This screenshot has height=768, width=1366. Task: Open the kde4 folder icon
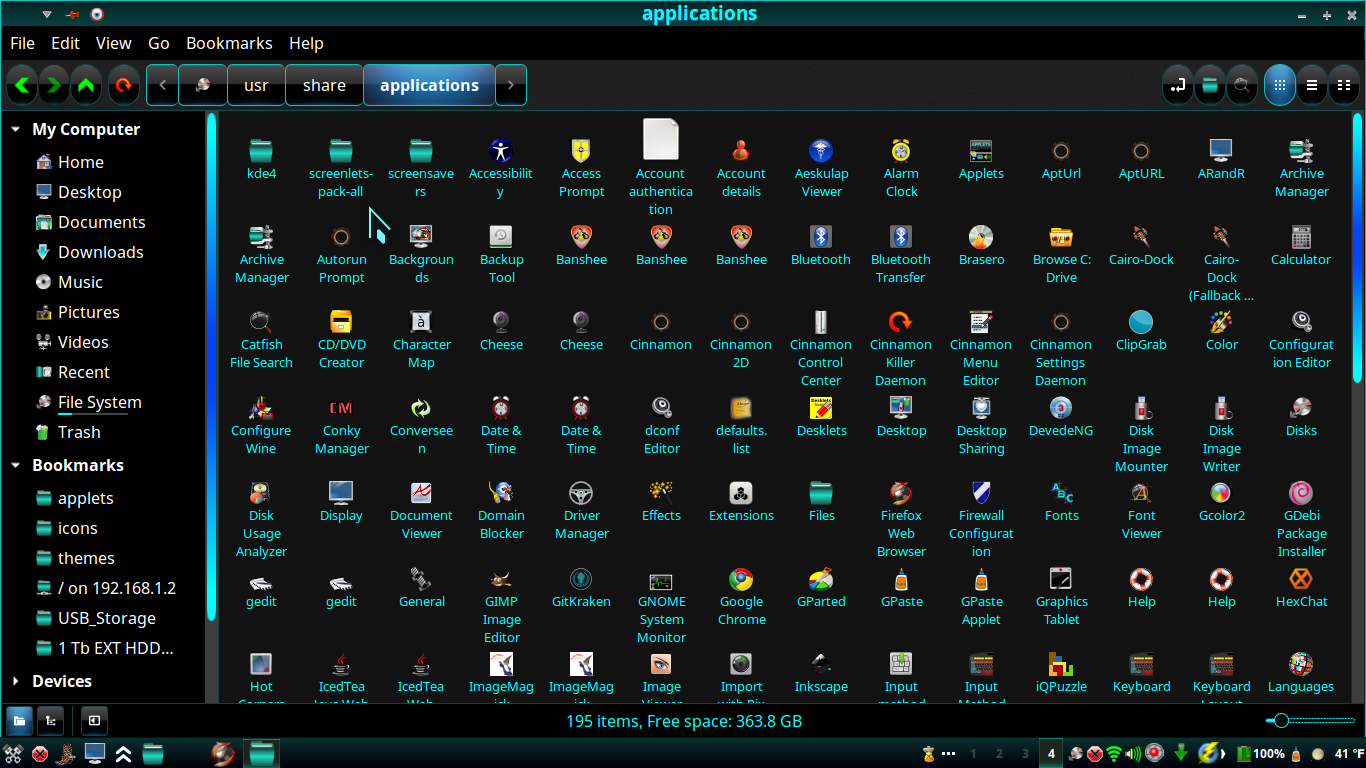point(261,150)
